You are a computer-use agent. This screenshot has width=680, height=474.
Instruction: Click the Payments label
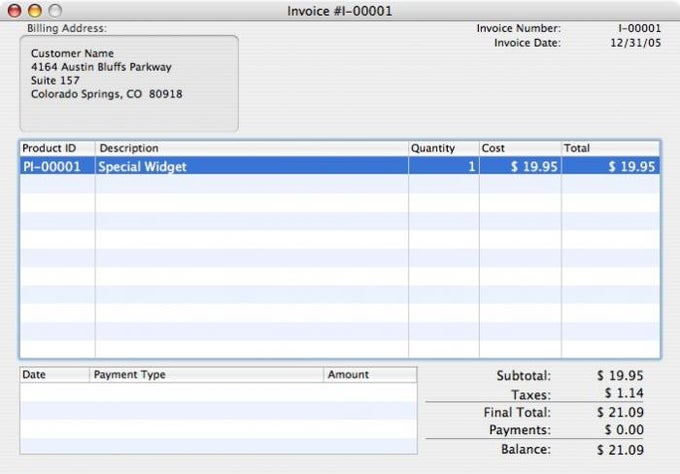coord(520,430)
